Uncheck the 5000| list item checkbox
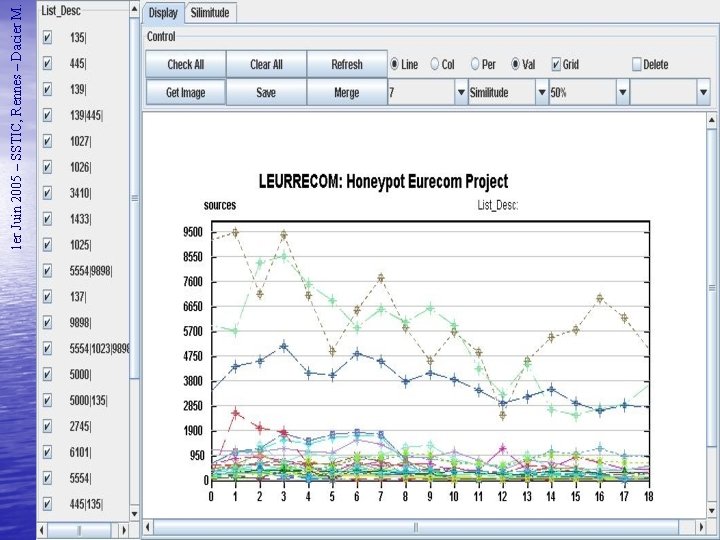Screen dimensions: 720x540 click(x=47, y=375)
